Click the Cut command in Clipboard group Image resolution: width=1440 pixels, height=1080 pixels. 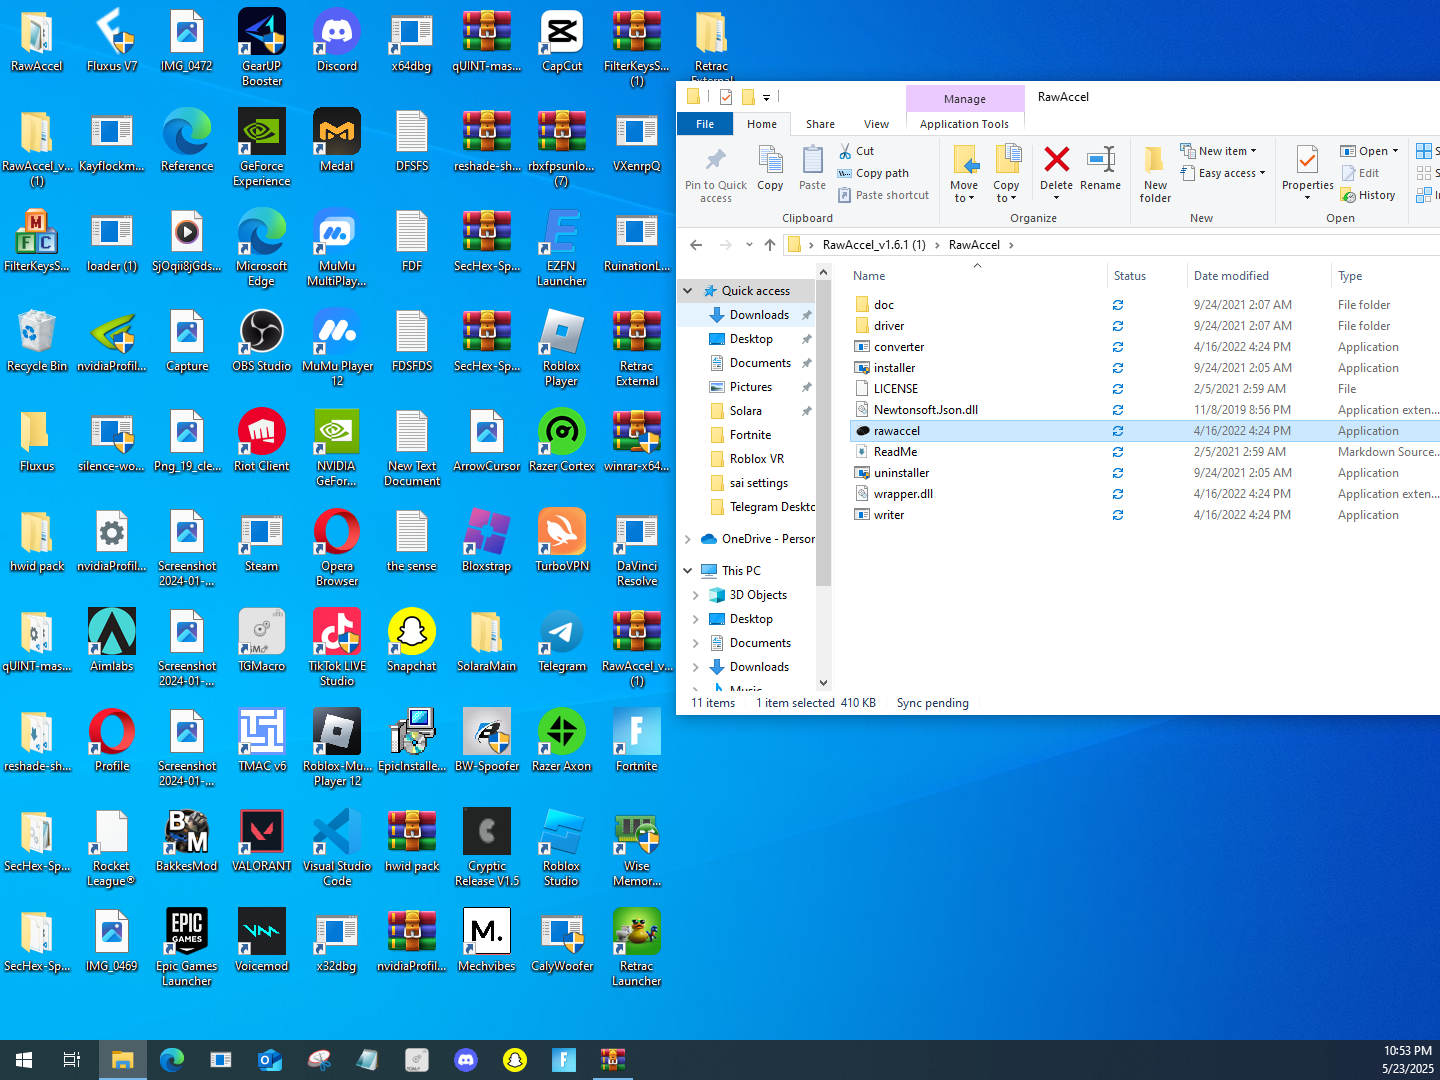[856, 151]
